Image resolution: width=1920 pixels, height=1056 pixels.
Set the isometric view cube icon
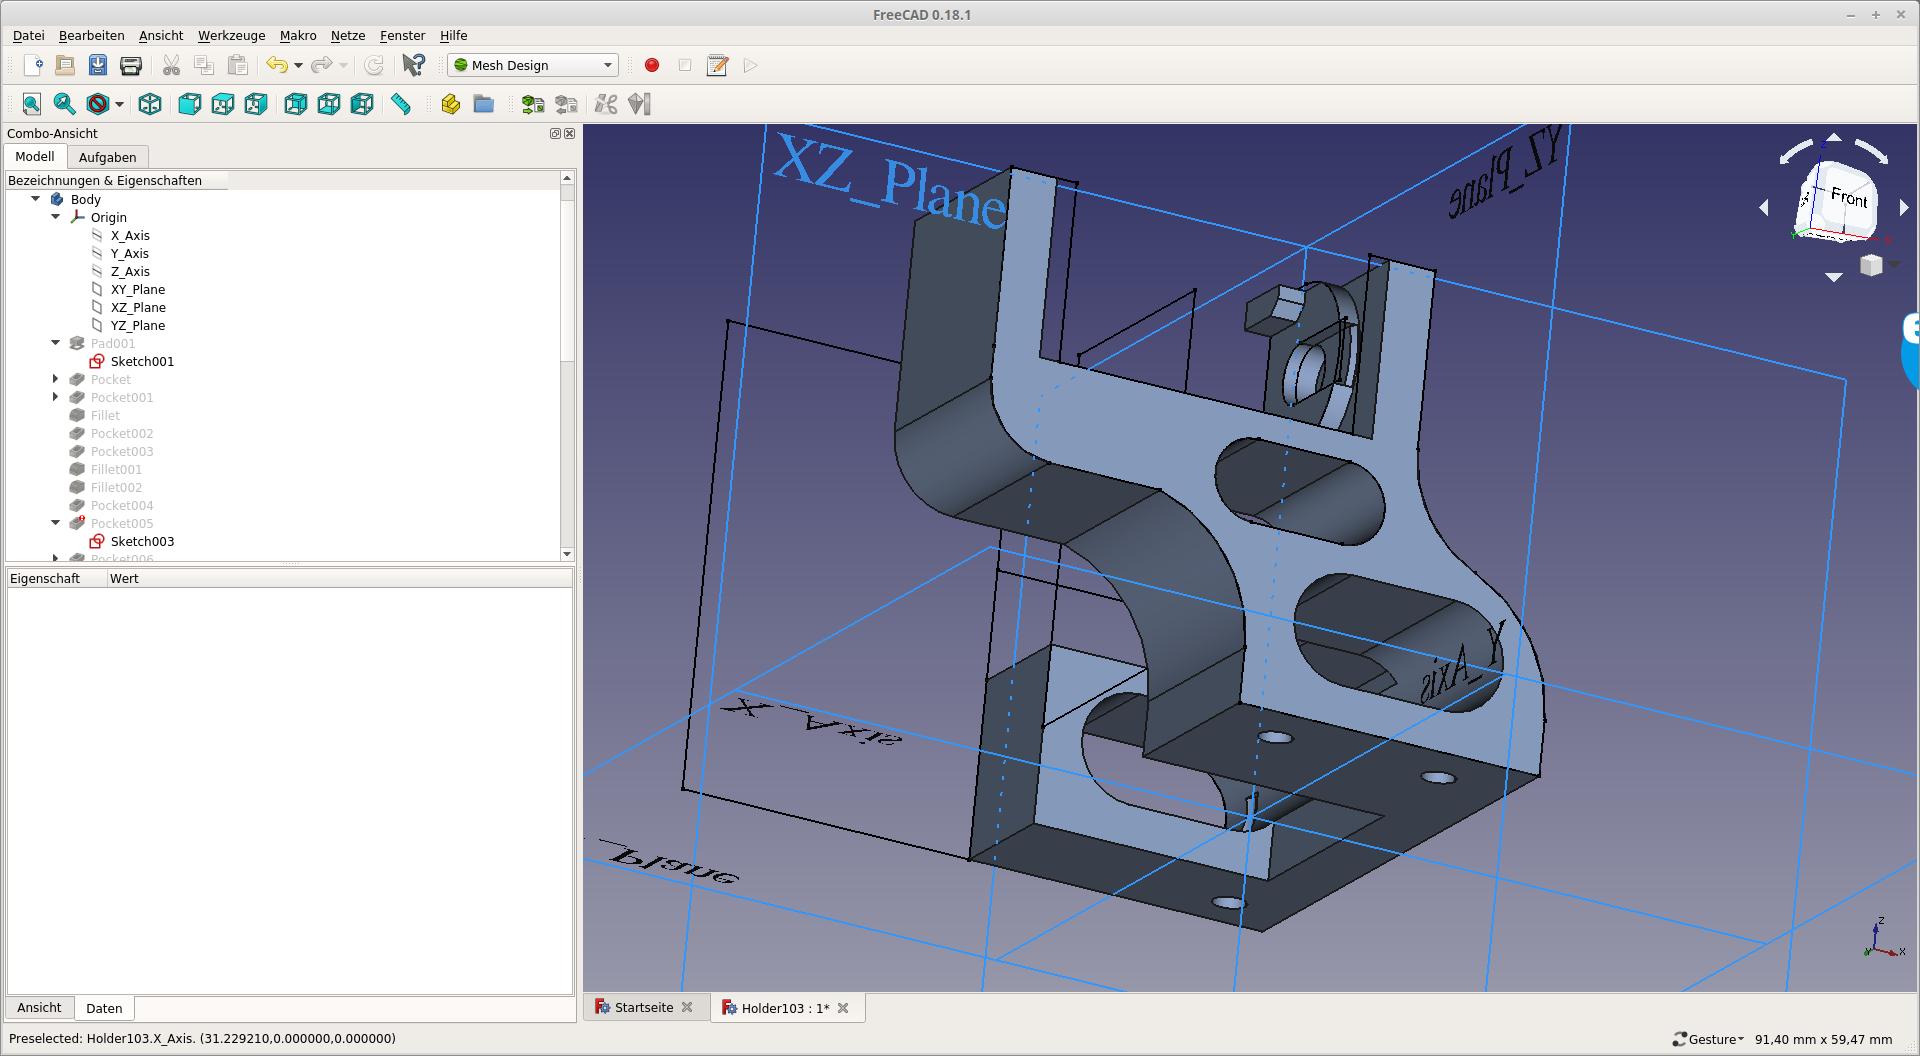coord(150,104)
